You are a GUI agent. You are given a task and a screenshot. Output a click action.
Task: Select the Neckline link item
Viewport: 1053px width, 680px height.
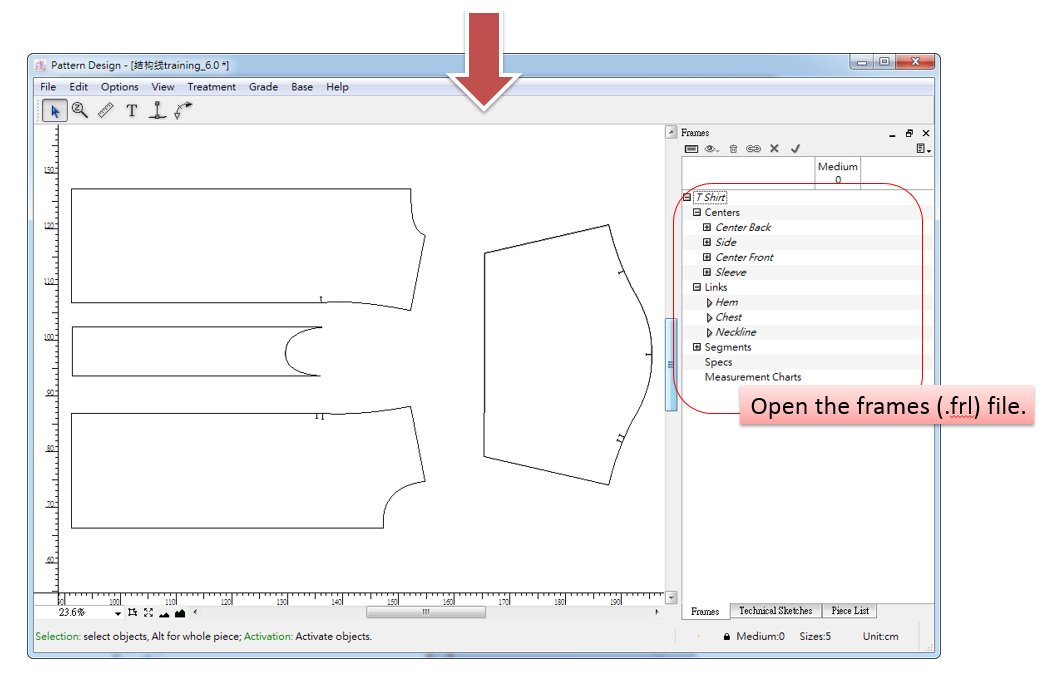(735, 332)
